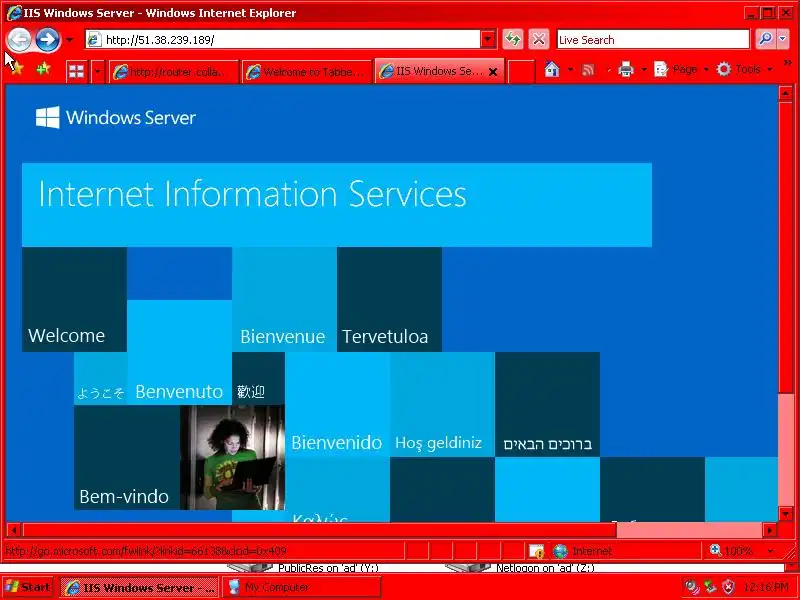Click the address bar URL field
The width and height of the screenshot is (800, 600).
coord(283,39)
